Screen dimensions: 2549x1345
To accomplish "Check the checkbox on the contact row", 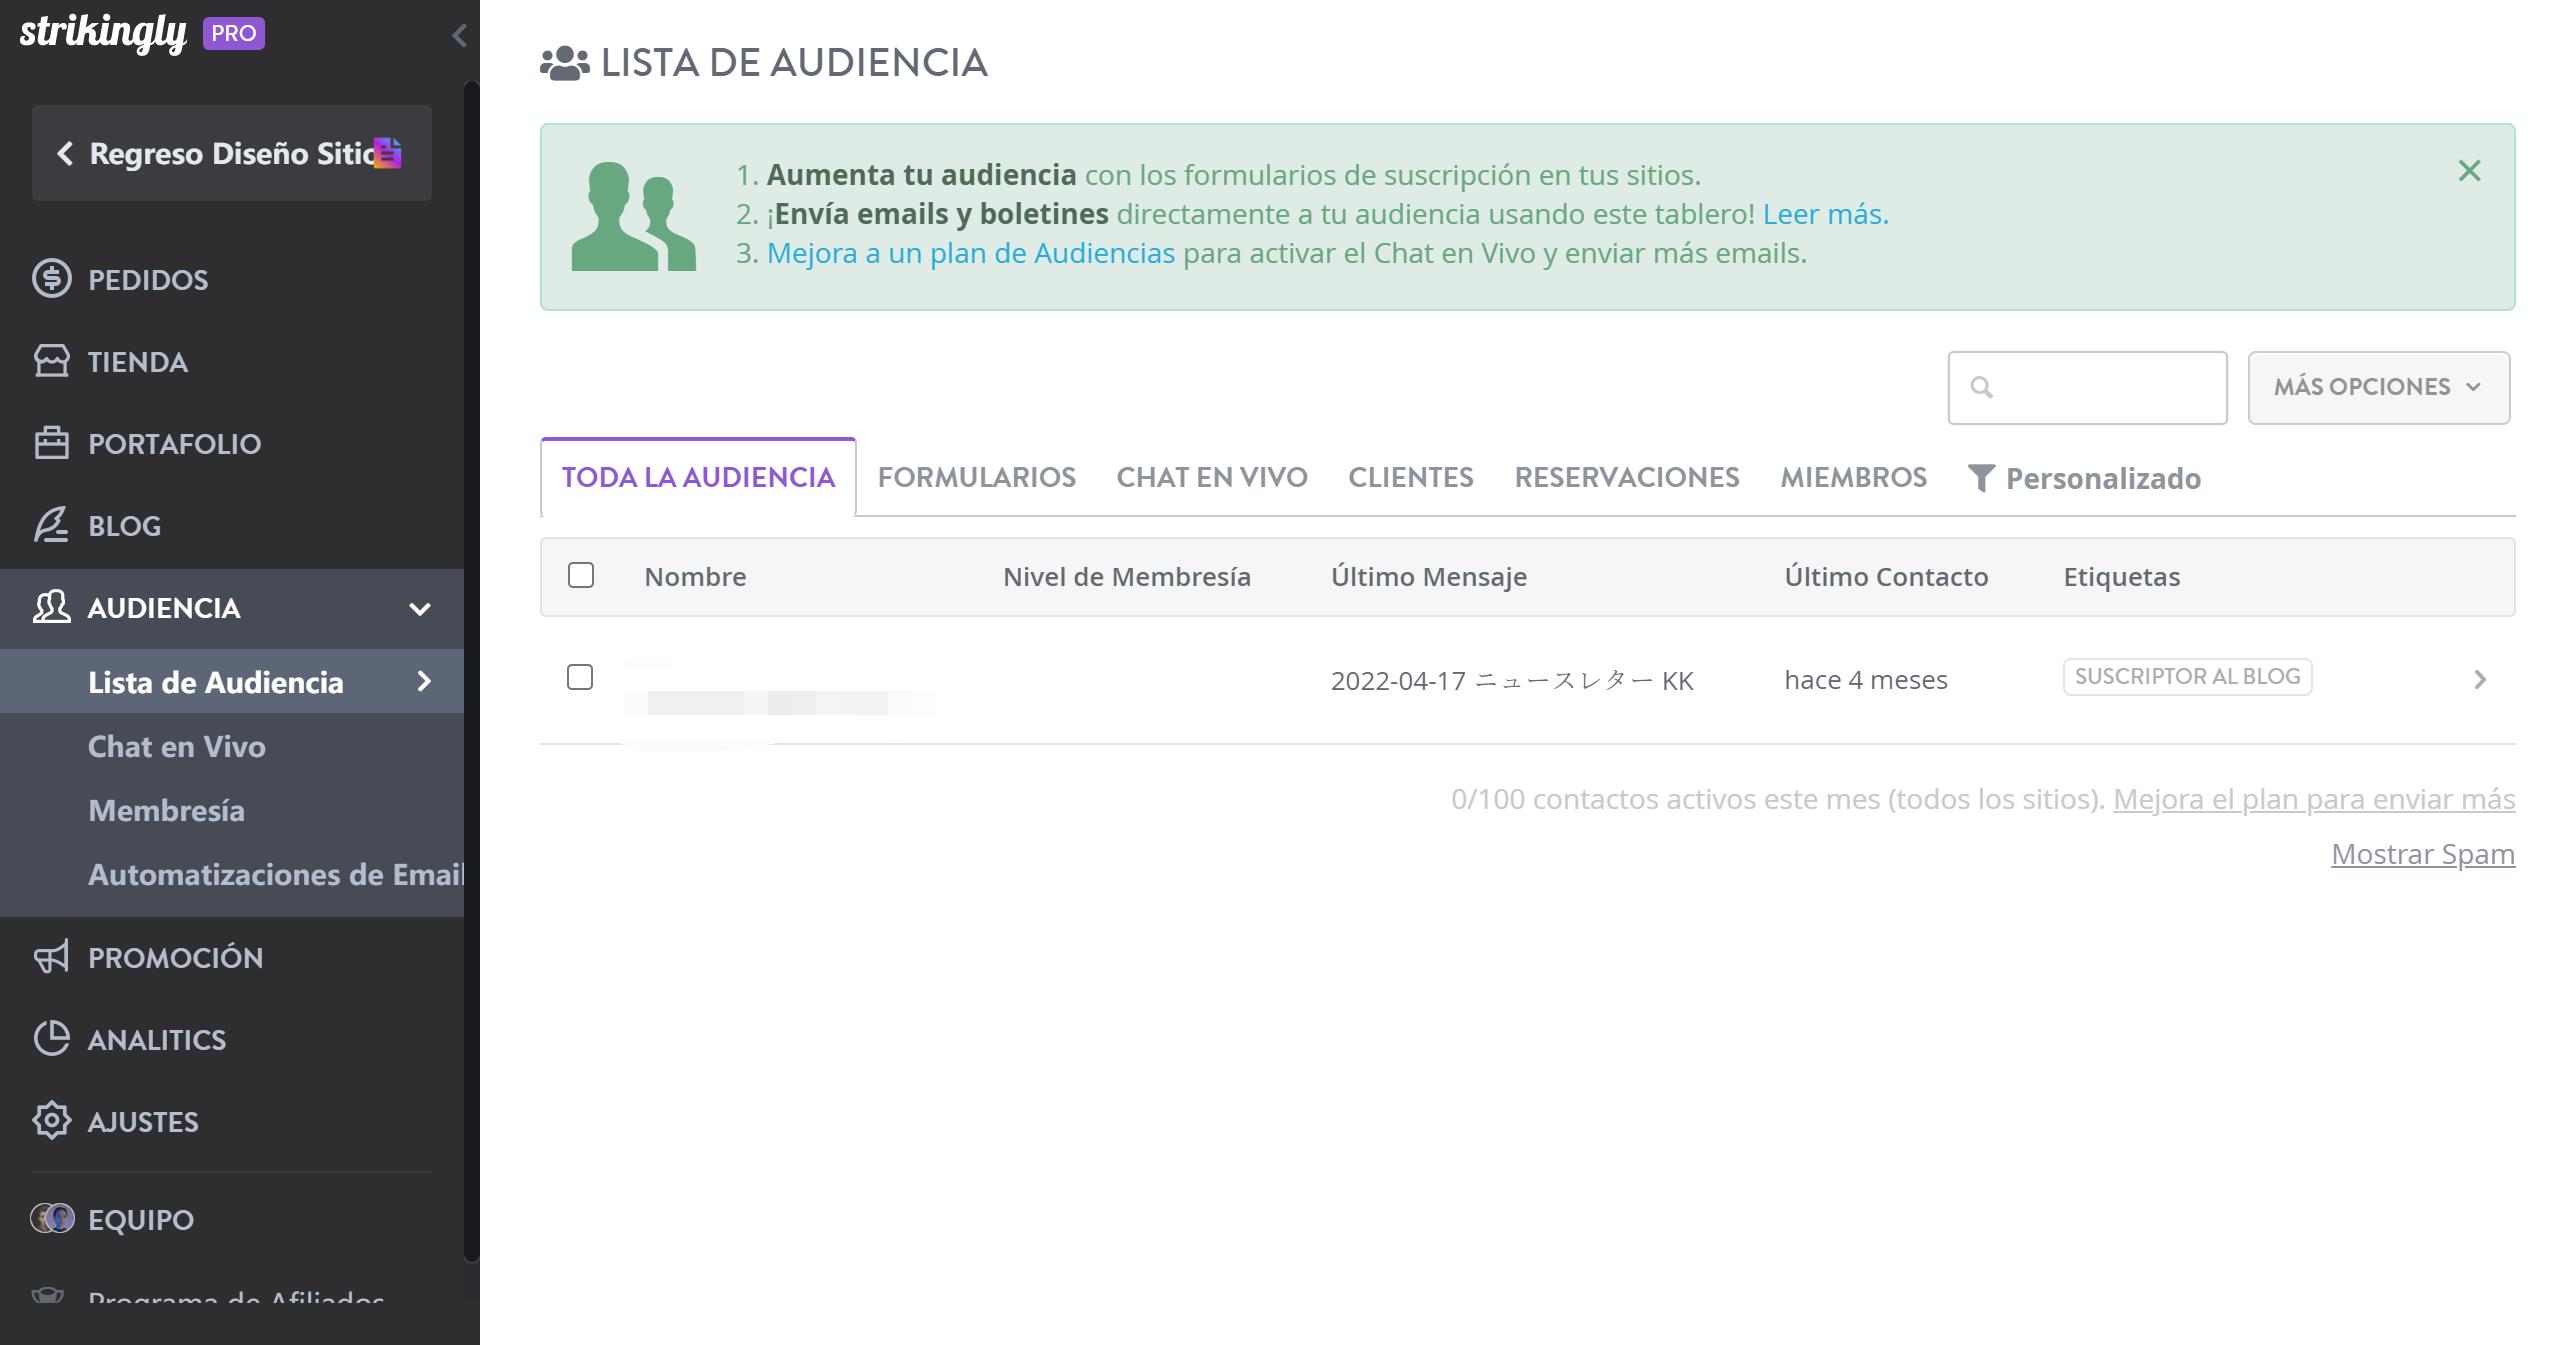I will pyautogui.click(x=582, y=679).
